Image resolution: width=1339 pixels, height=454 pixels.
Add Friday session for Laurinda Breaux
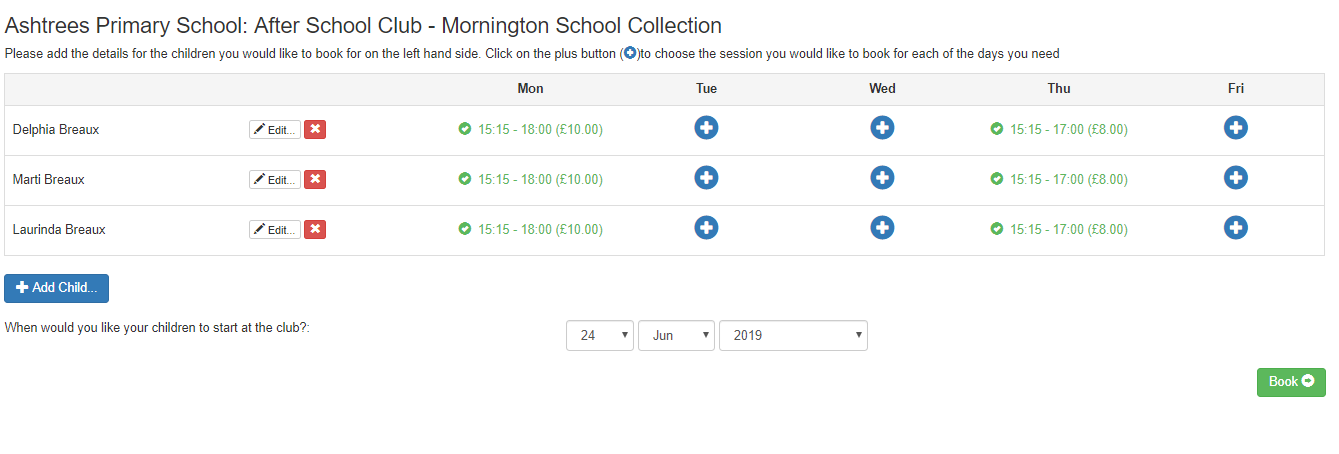point(1236,228)
